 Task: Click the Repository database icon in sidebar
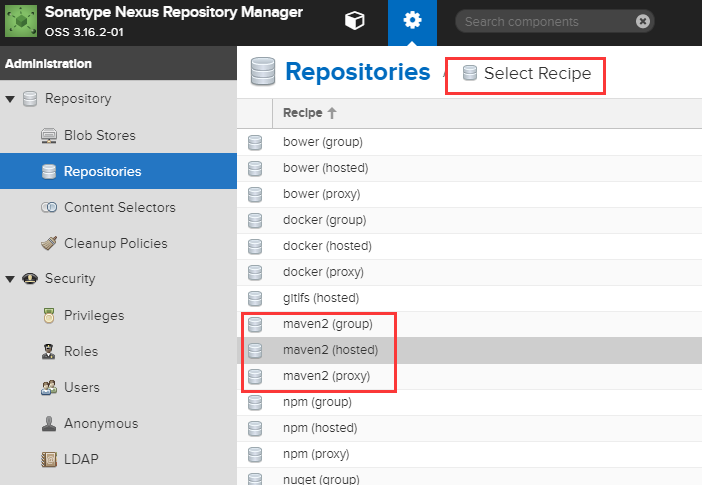30,99
